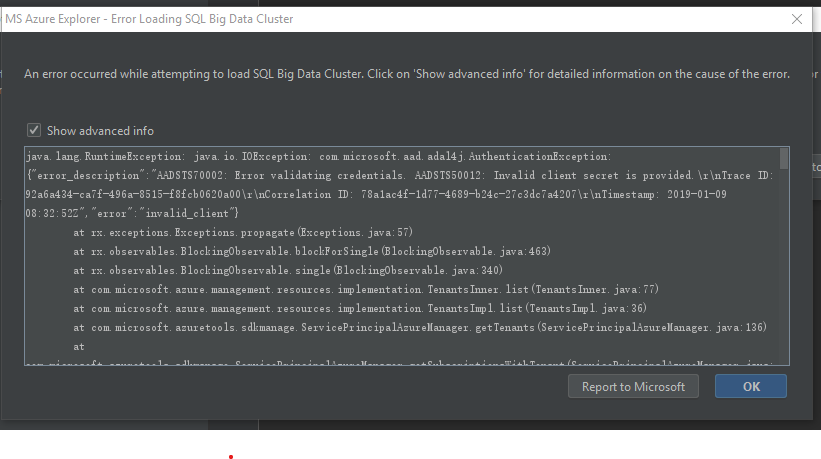This screenshot has width=821, height=459.
Task: Close the Error Loading SQL Big Data Cluster dialog
Action: (797, 19)
